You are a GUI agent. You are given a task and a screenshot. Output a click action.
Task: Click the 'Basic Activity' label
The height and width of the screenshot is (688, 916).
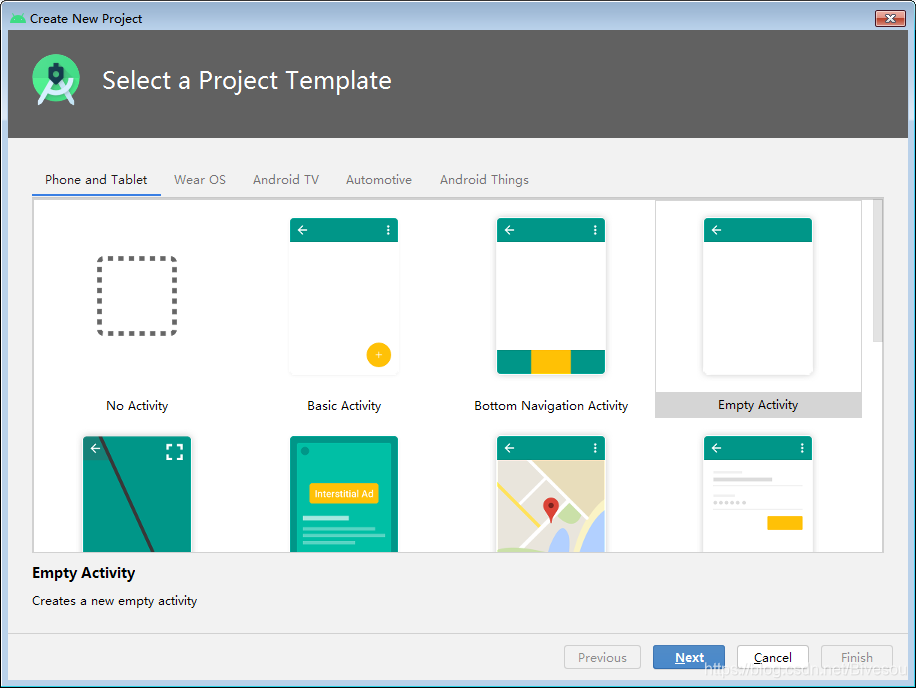coord(344,406)
